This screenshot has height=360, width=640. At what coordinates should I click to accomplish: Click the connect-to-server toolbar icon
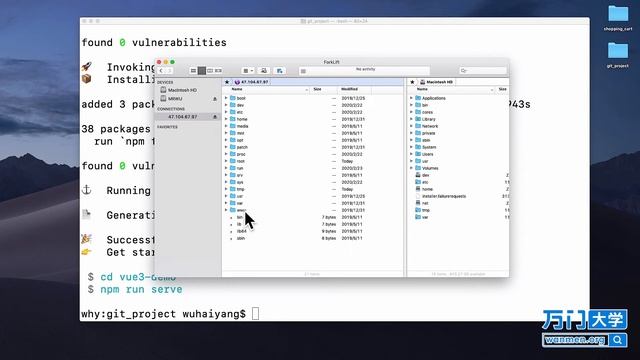click(264, 71)
